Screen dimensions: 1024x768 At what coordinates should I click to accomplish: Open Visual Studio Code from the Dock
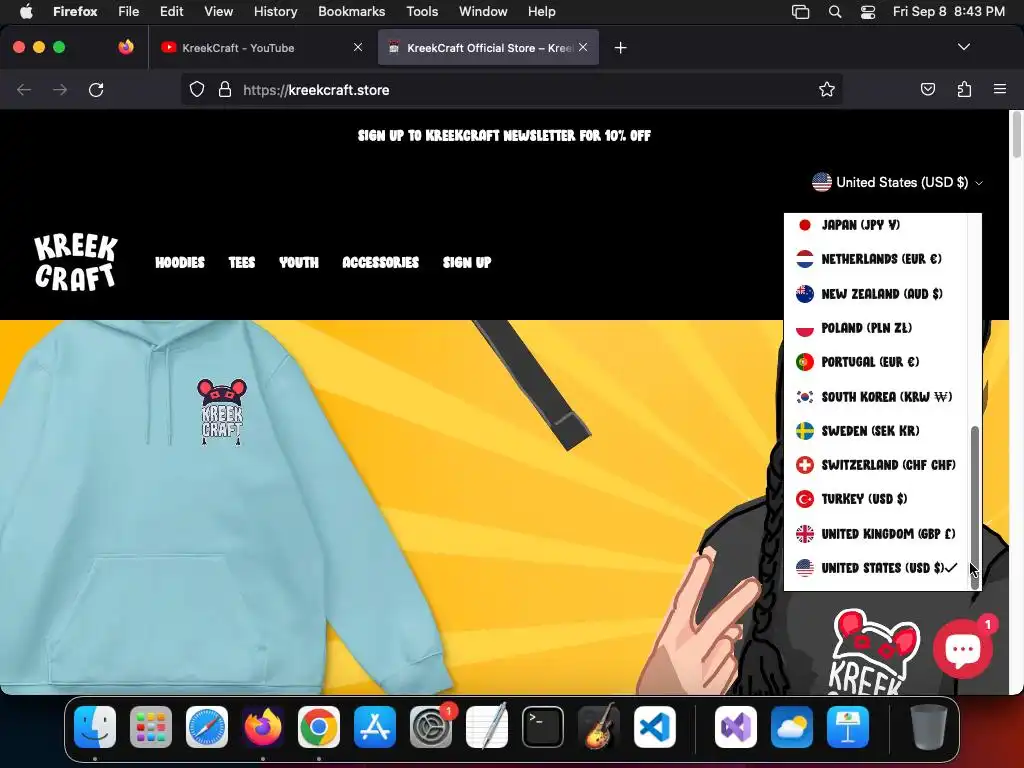tap(655, 727)
